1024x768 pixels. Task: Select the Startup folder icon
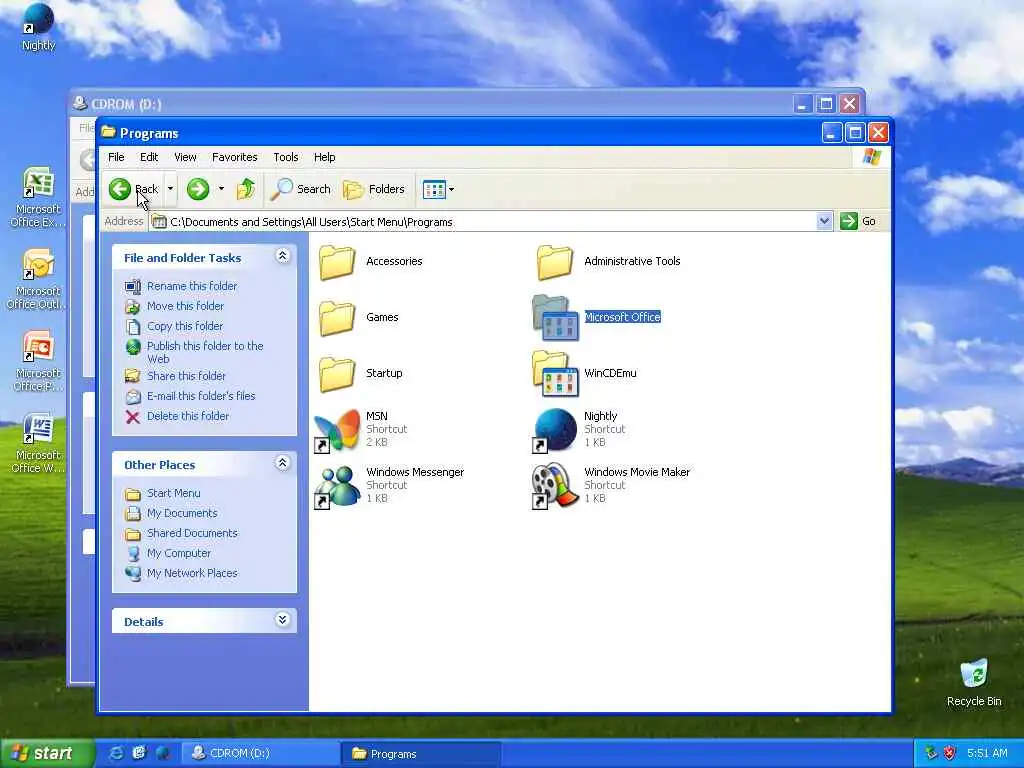pos(337,374)
